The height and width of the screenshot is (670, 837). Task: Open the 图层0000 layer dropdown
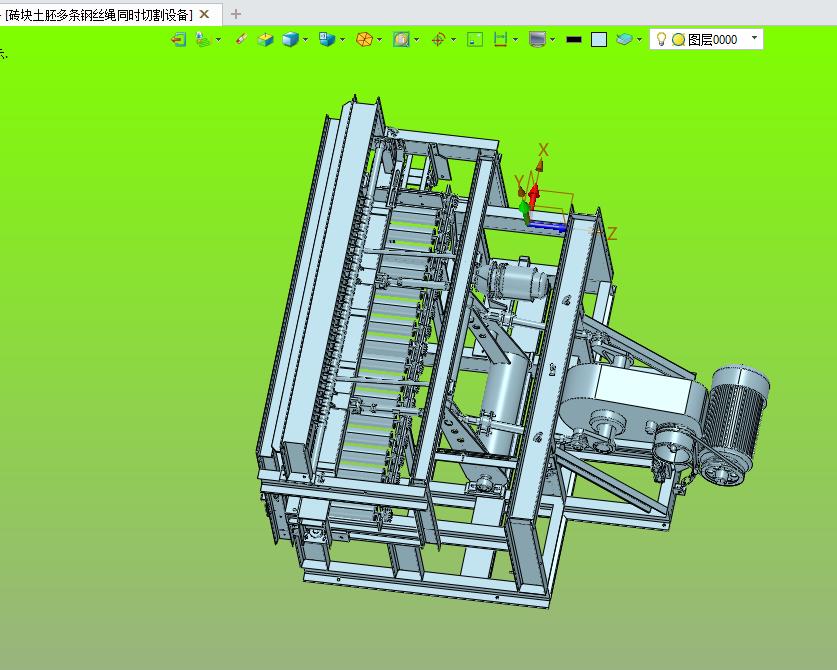coord(754,38)
